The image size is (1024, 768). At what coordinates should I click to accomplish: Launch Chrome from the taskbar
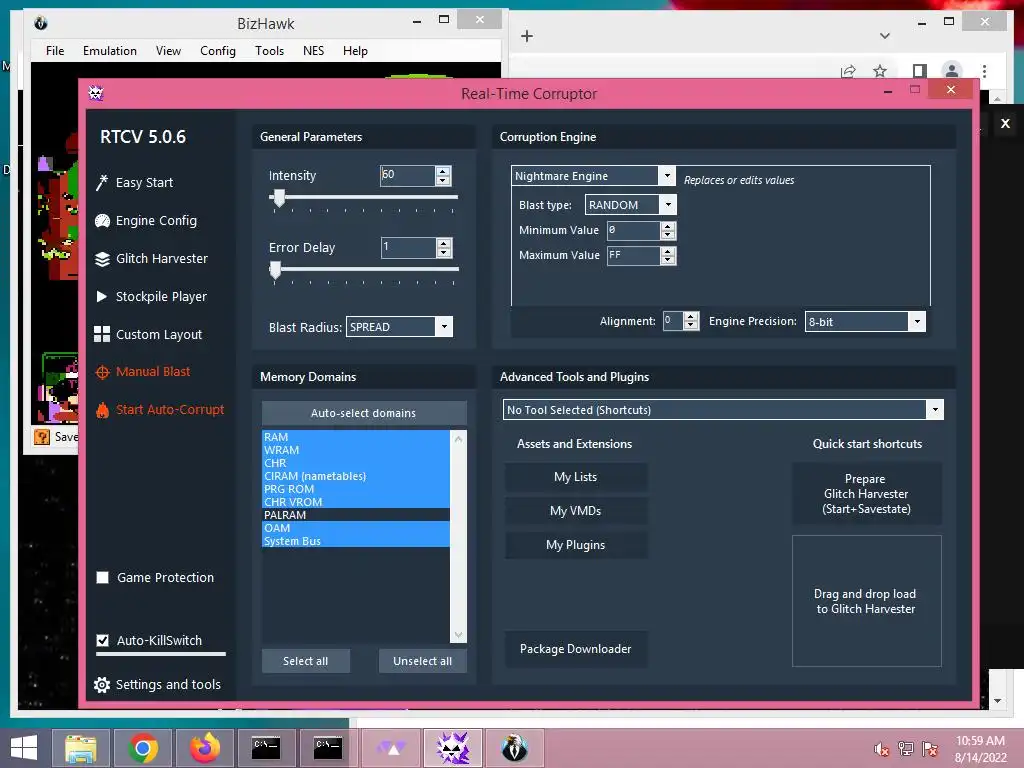tap(143, 748)
